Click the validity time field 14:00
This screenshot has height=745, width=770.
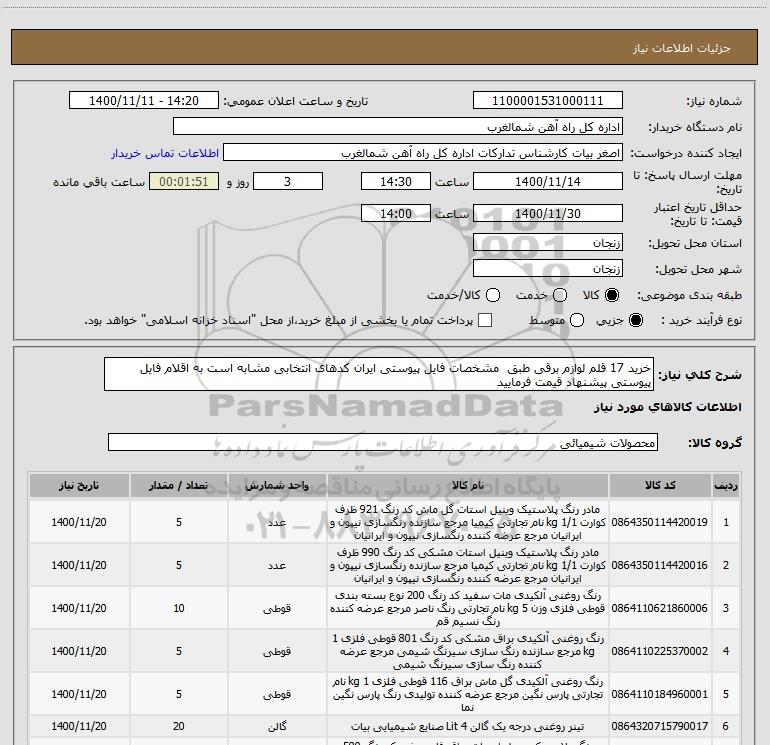pyautogui.click(x=396, y=213)
